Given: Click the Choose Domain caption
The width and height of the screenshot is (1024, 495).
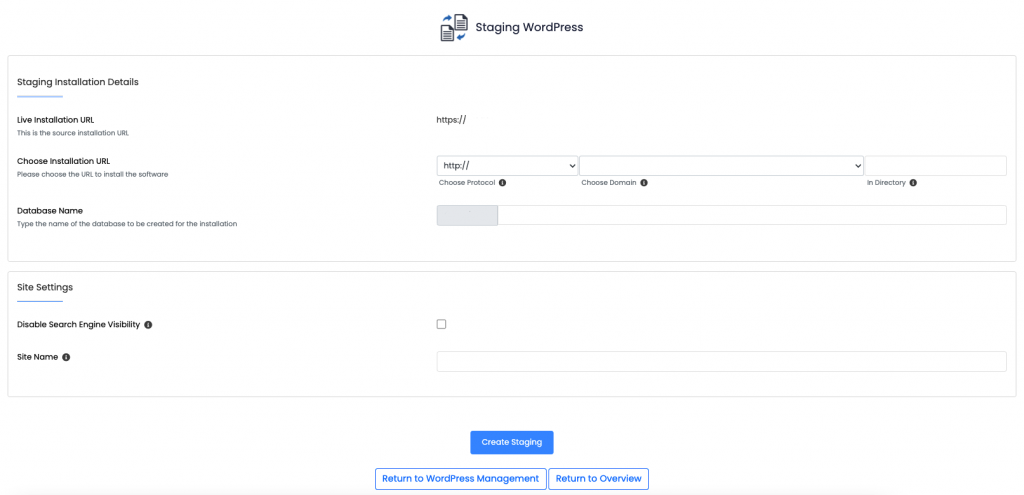Looking at the screenshot, I should click(609, 183).
